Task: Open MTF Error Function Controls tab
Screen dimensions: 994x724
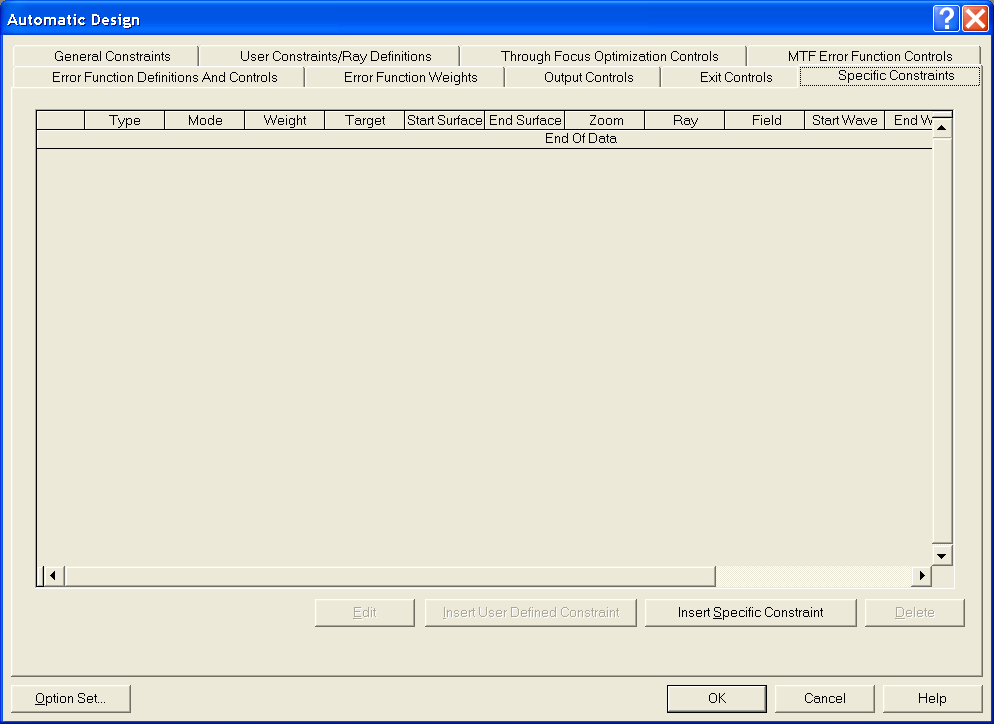Action: (x=869, y=56)
